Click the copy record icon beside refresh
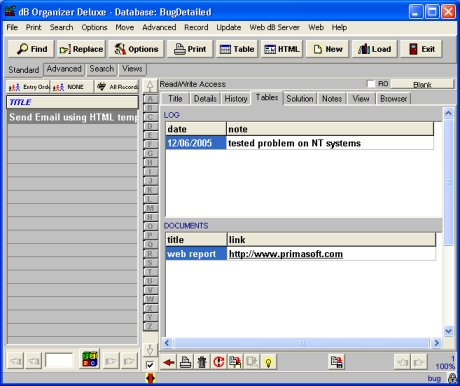 click(235, 362)
